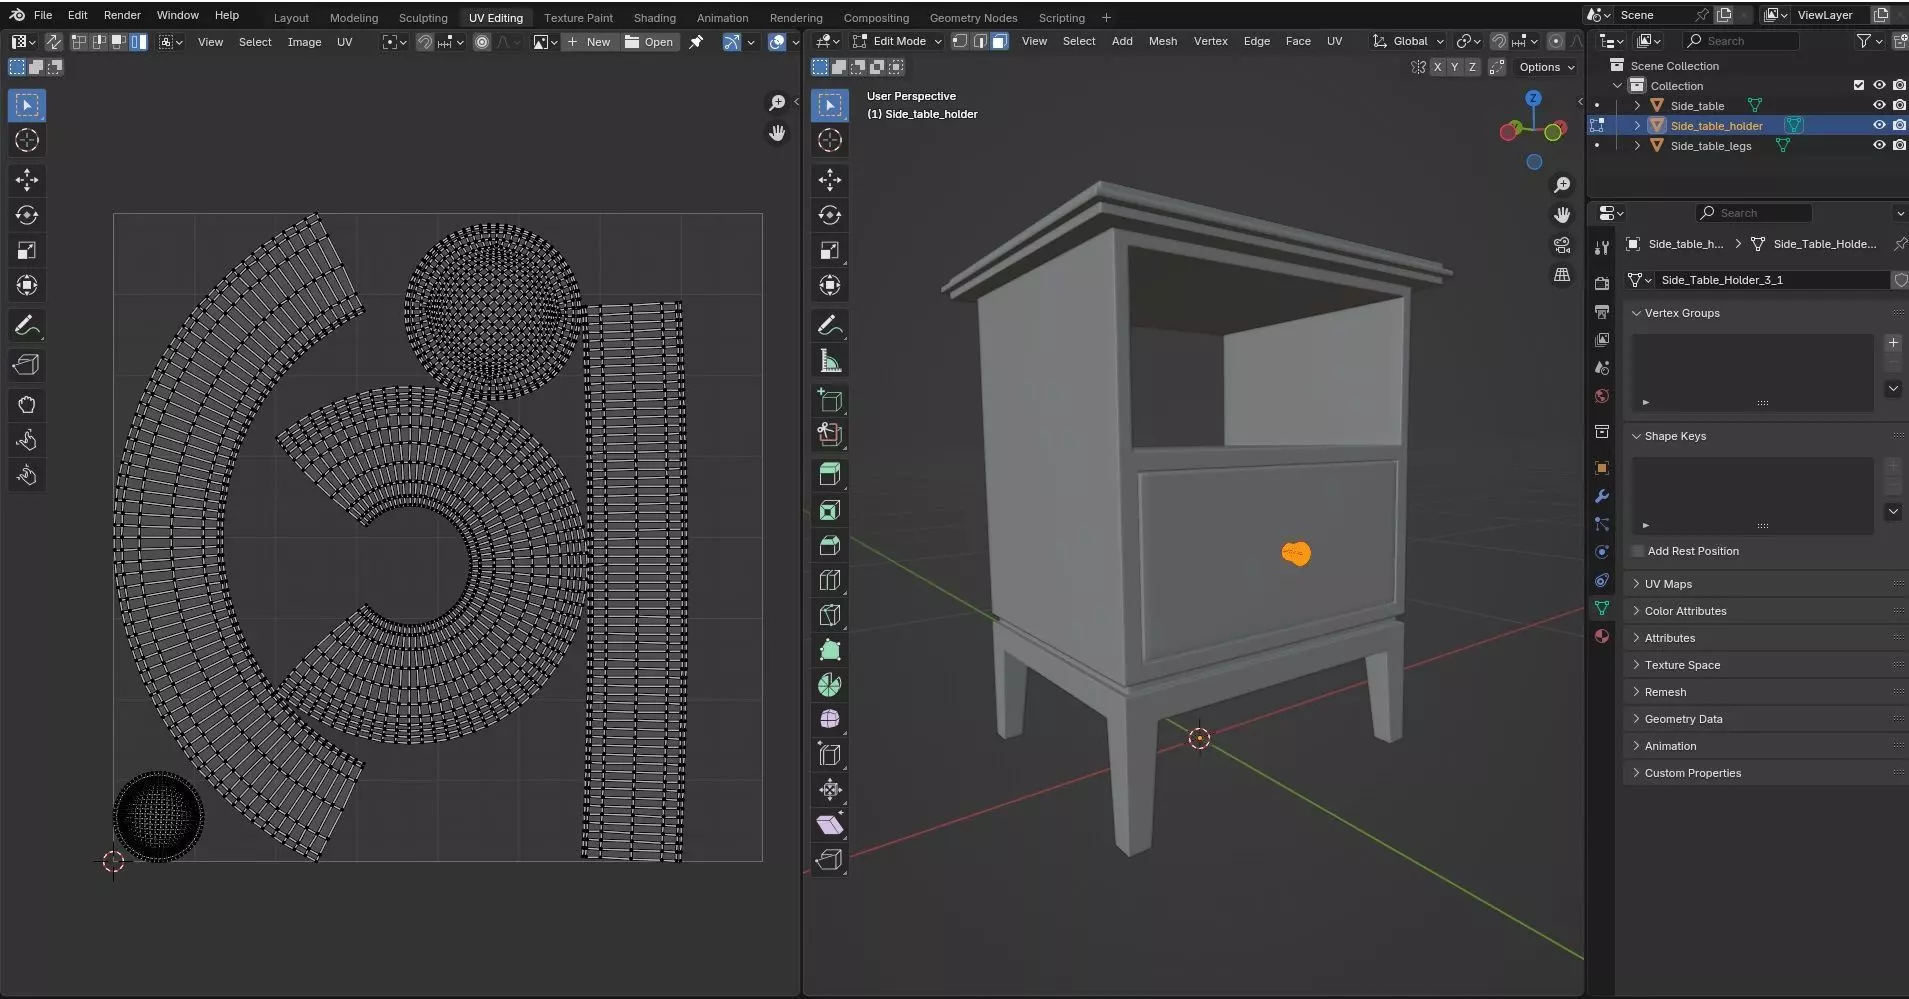Image resolution: width=1909 pixels, height=999 pixels.
Task: Switch to the Shading workspace tab
Action: pos(654,18)
